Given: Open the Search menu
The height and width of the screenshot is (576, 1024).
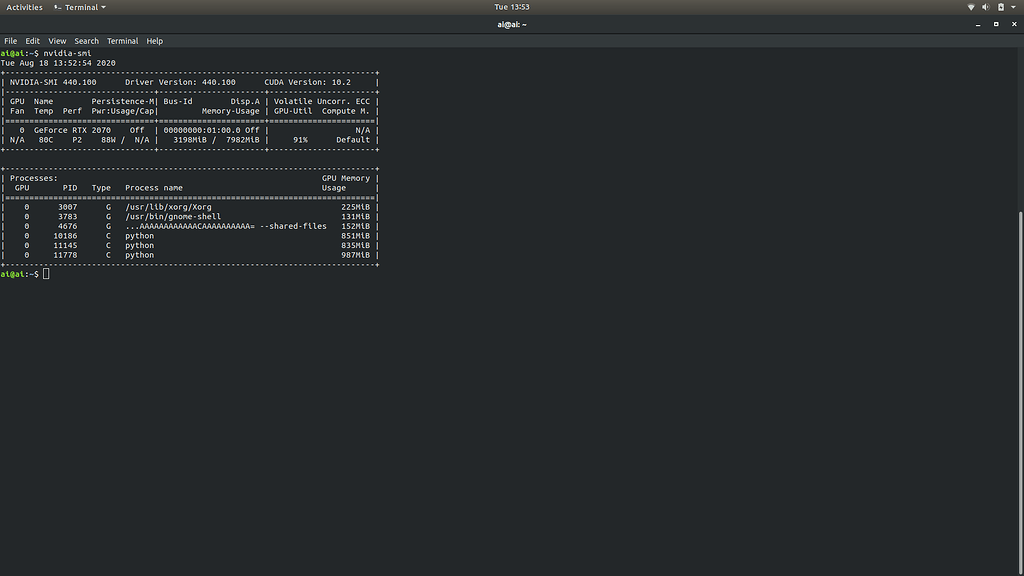Looking at the screenshot, I should 87,41.
